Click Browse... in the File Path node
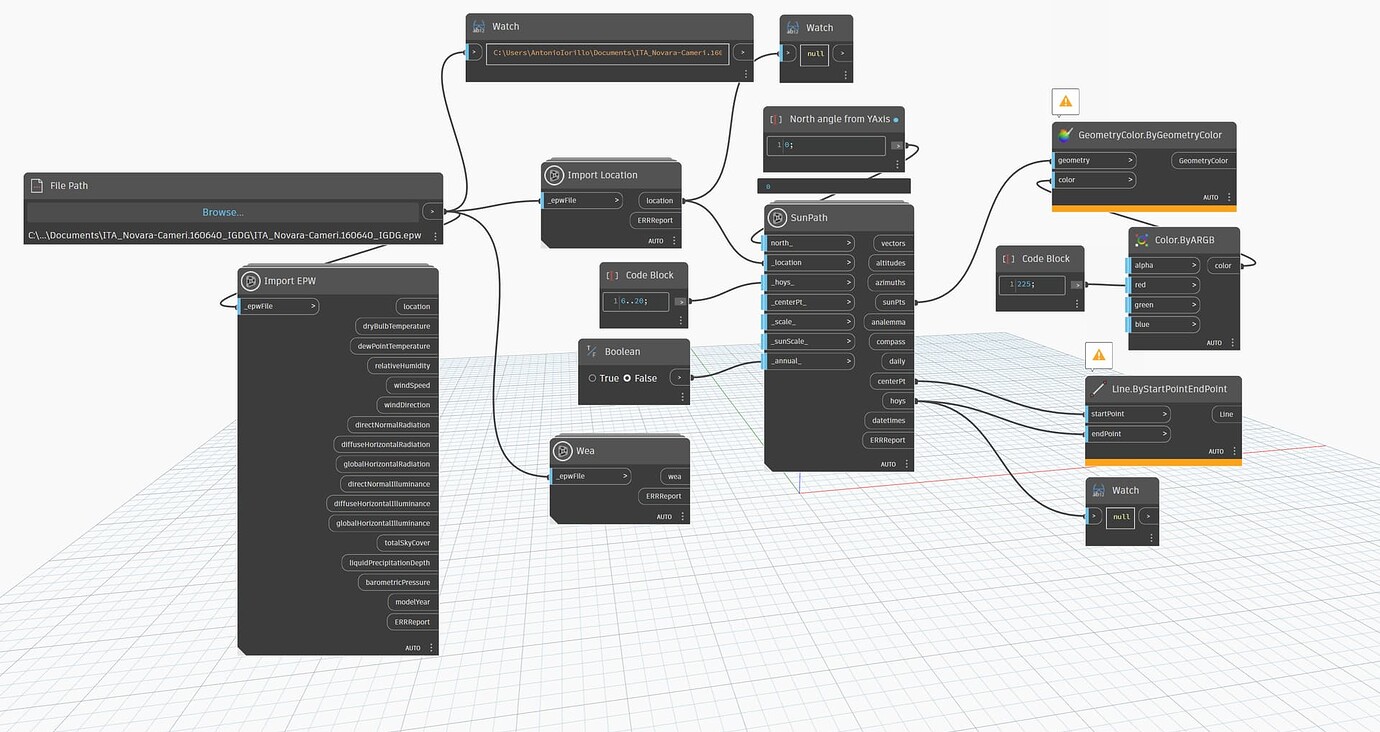 pos(223,212)
